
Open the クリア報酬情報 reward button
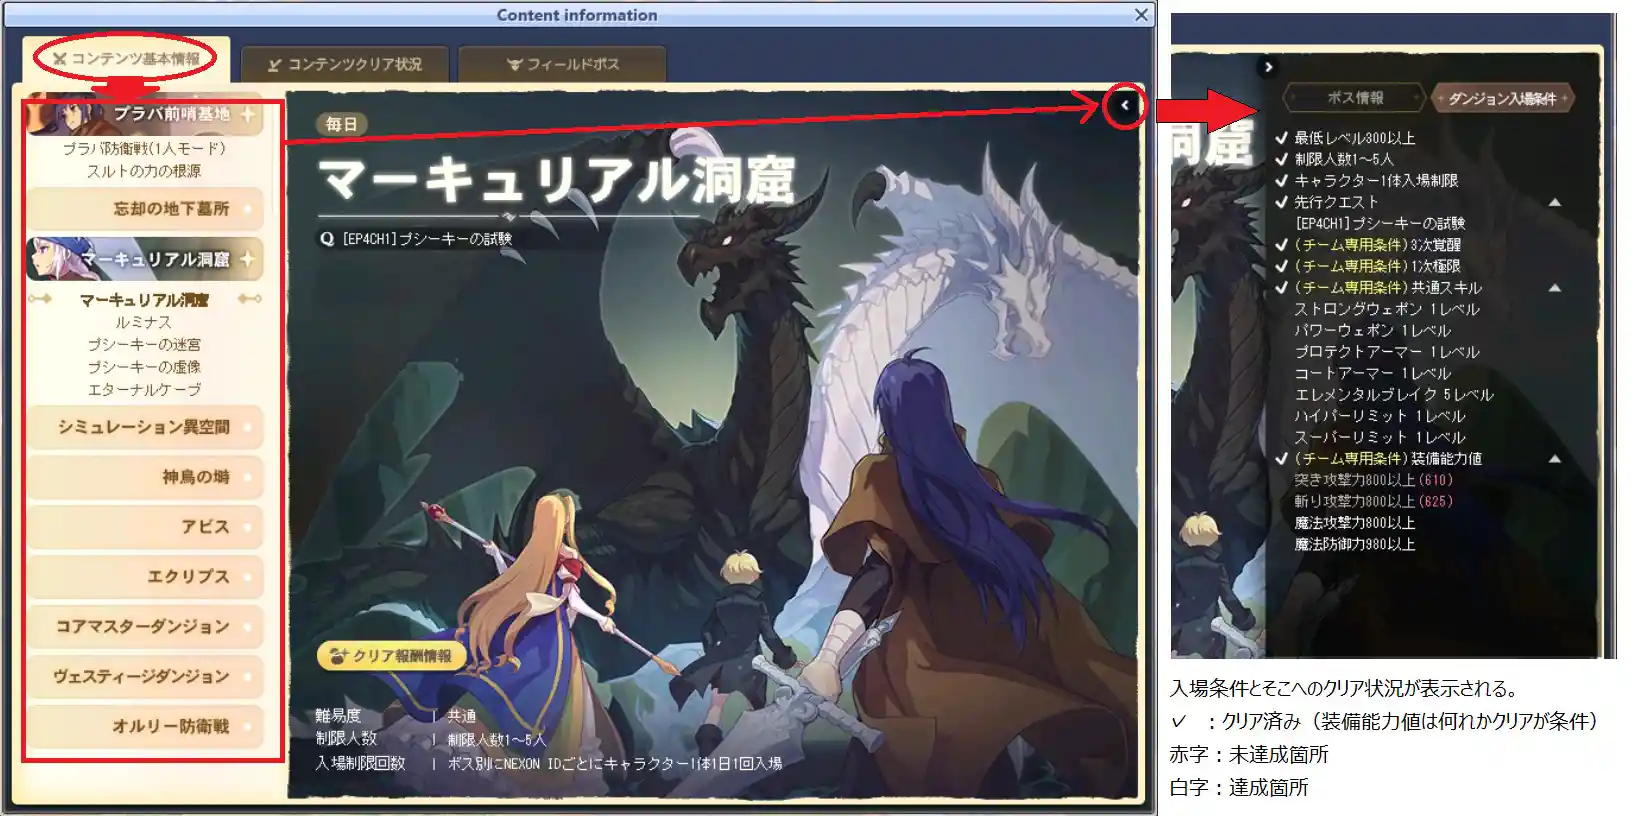tap(391, 656)
